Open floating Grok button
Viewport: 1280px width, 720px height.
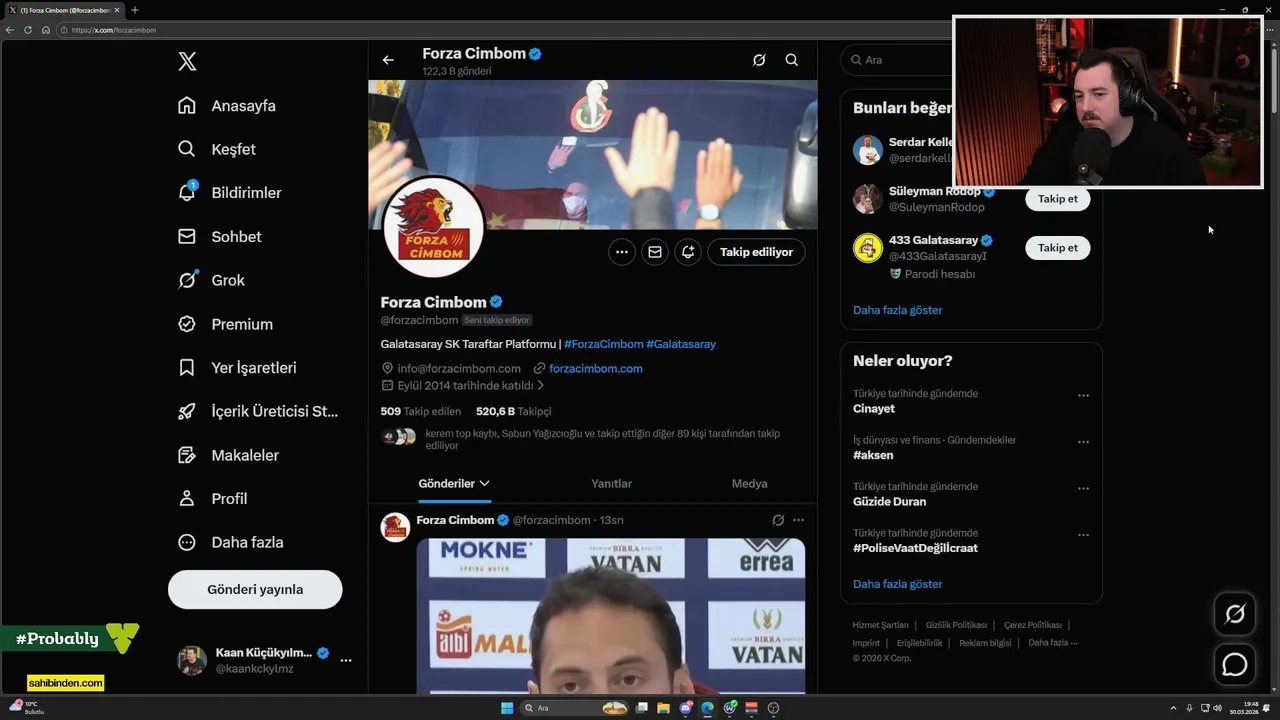pos(1235,614)
